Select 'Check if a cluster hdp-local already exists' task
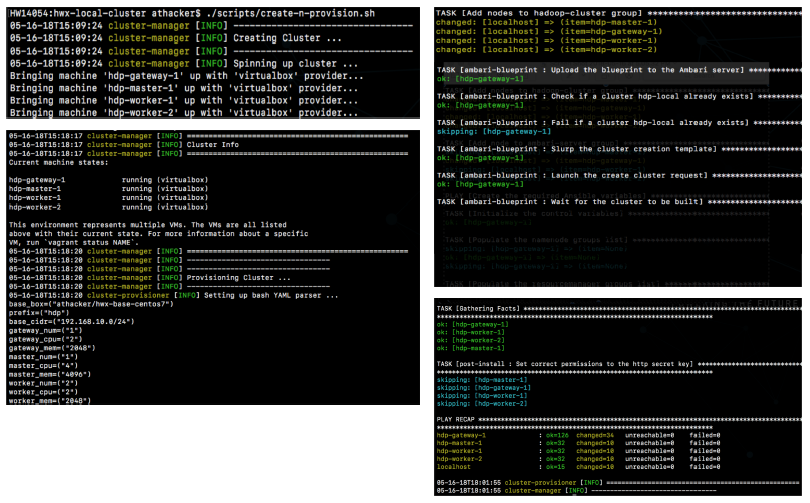Viewport: 810px width, 503px height. tap(619, 97)
